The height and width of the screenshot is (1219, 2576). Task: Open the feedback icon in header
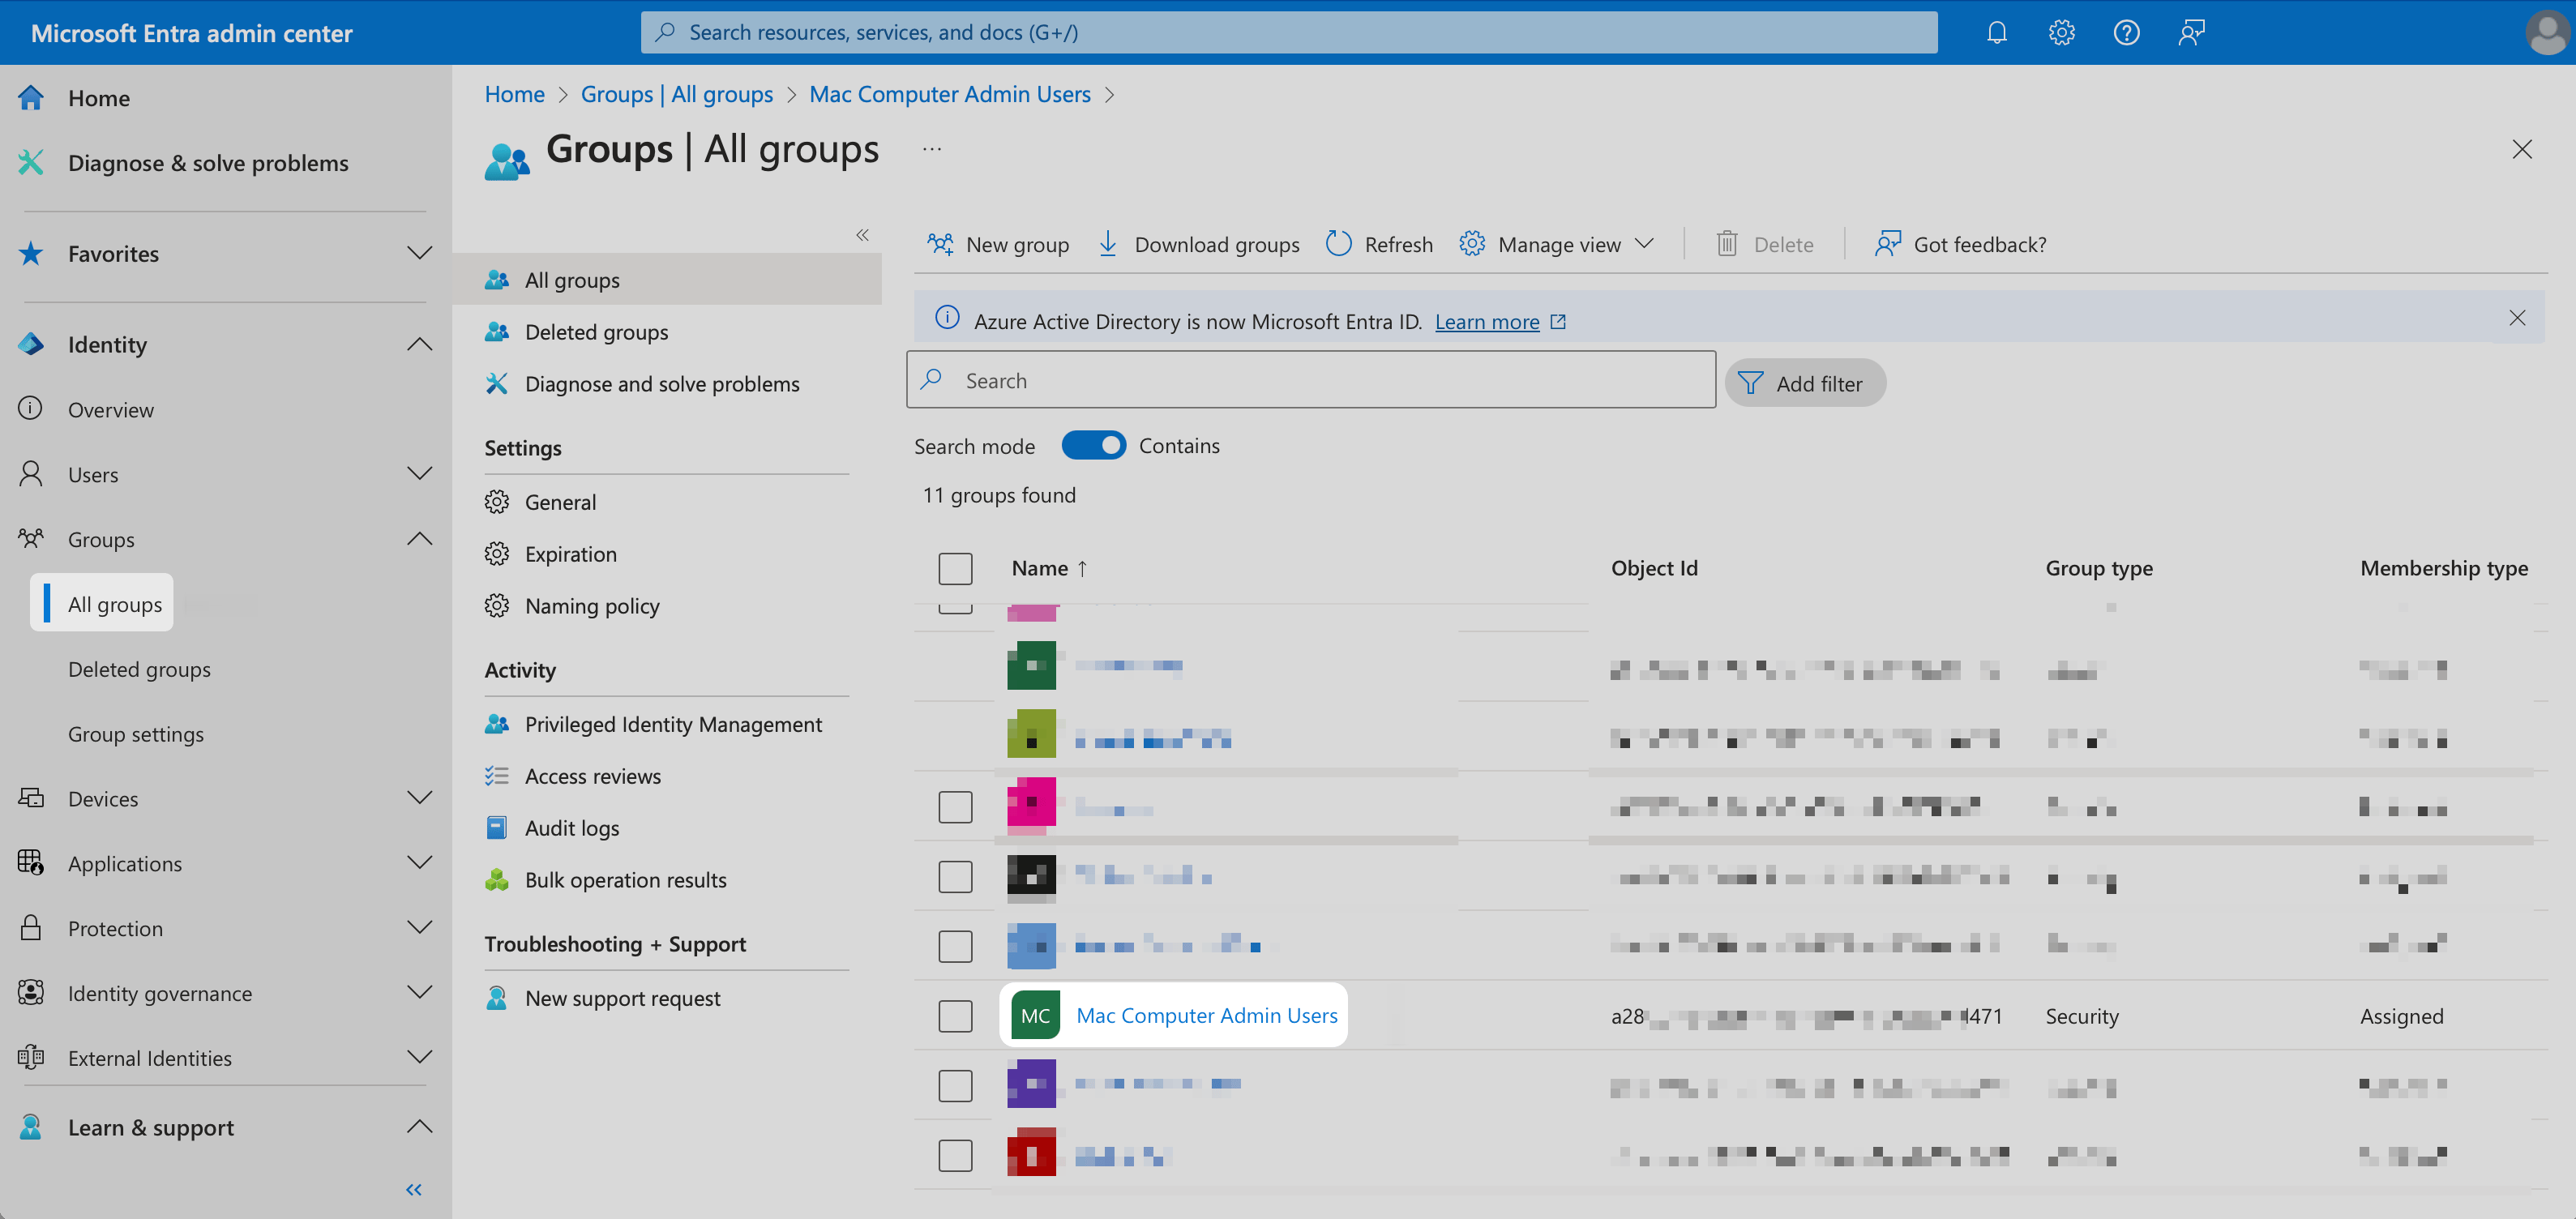coord(2191,32)
